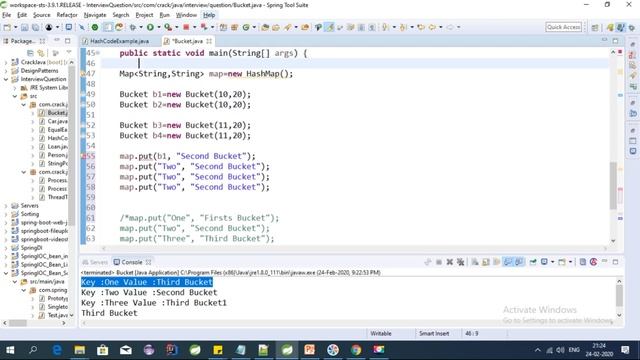Expand the Sorting project node
The width and height of the screenshot is (640, 360).
pyautogui.click(x=6, y=214)
